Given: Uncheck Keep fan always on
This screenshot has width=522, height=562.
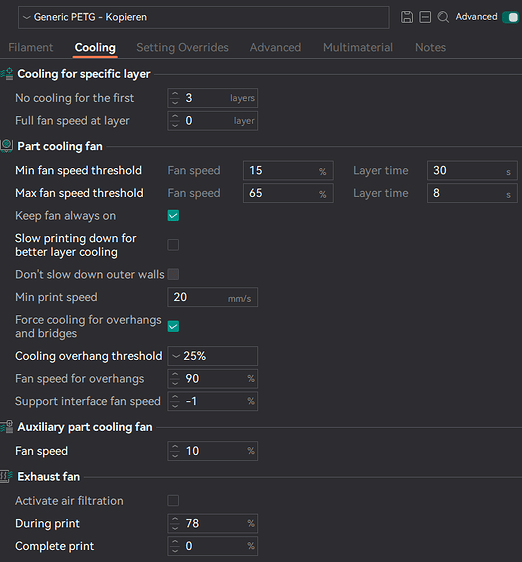Looking at the screenshot, I should (x=173, y=215).
